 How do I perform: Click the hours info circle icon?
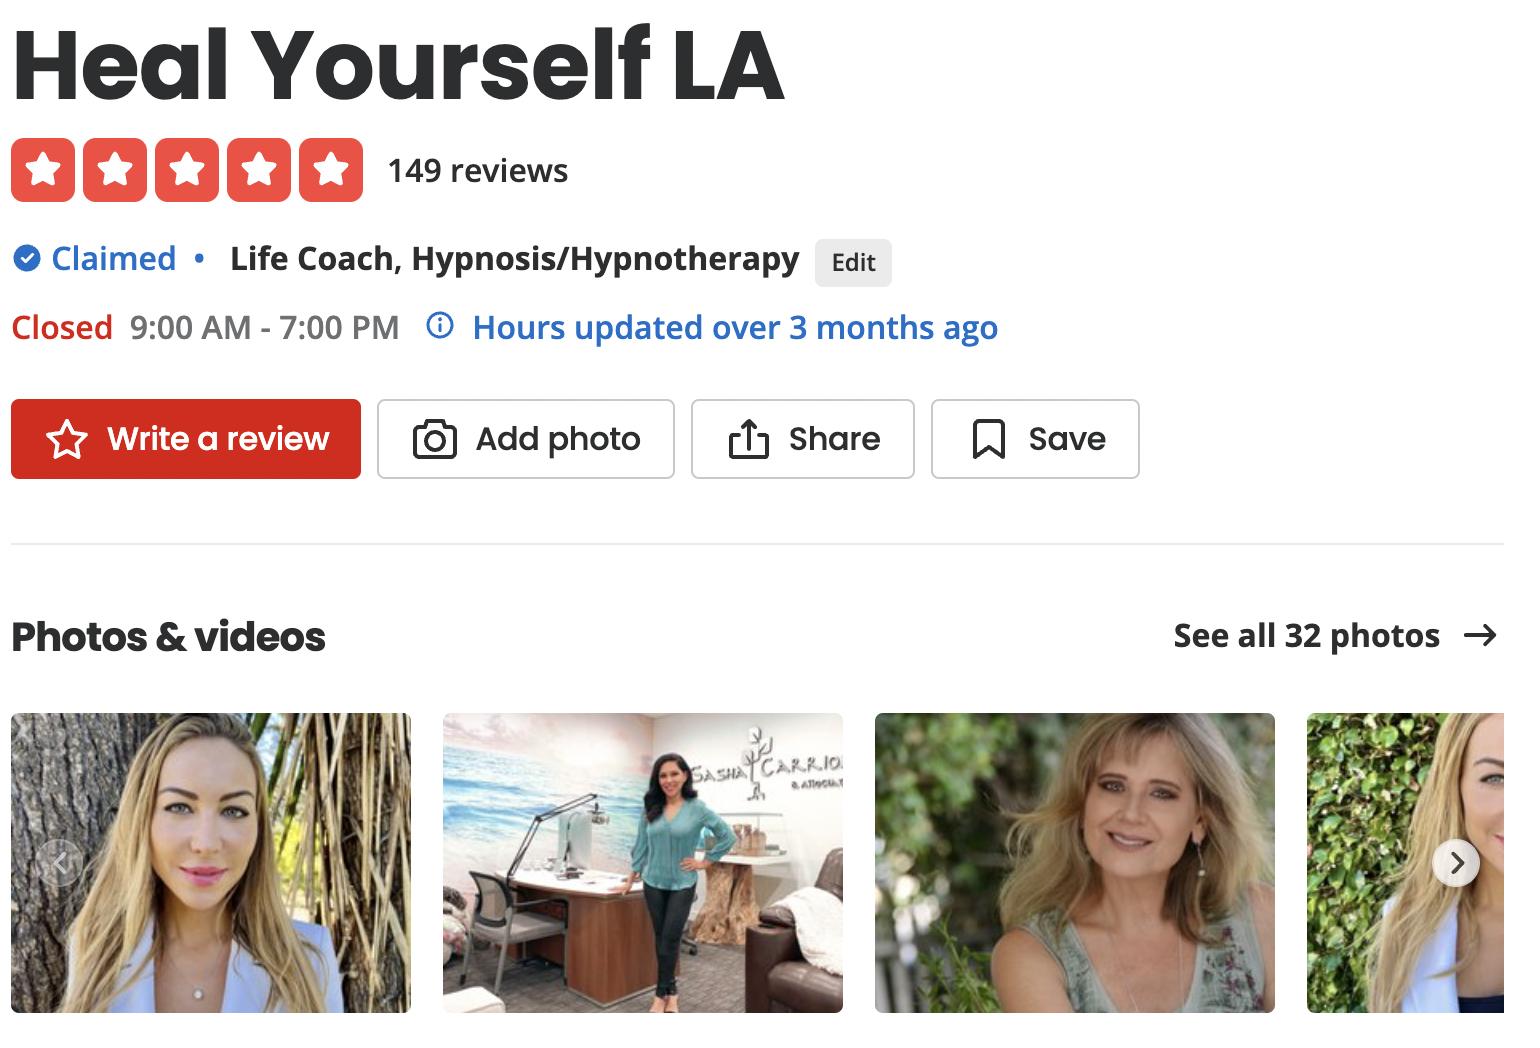coord(440,326)
